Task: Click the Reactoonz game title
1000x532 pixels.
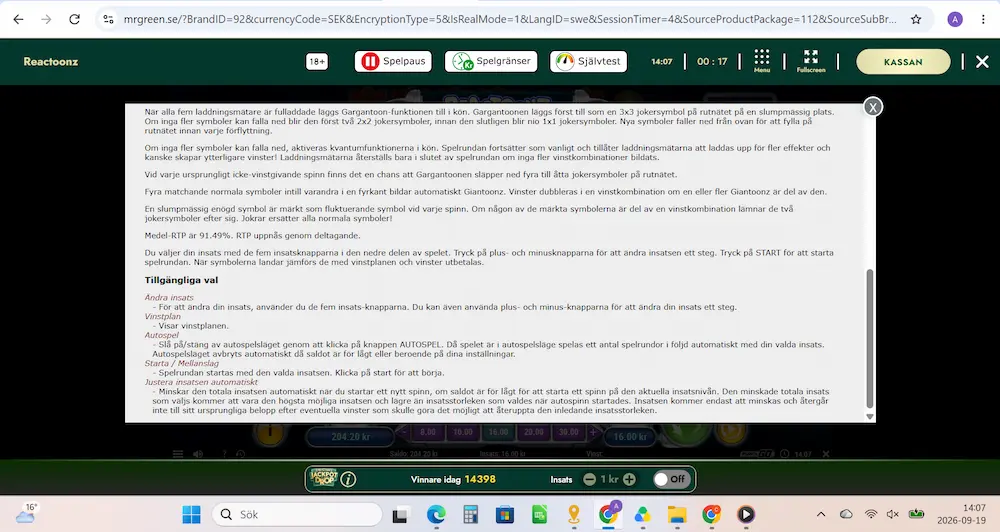Action: pos(50,62)
